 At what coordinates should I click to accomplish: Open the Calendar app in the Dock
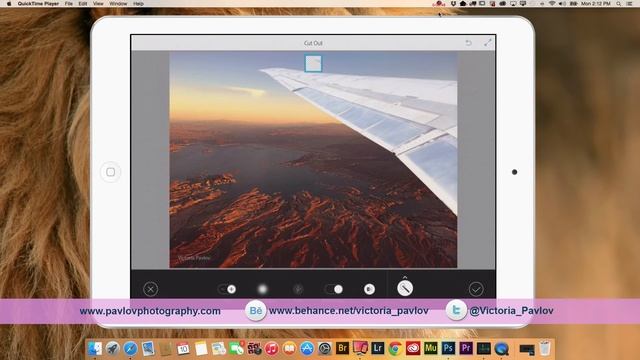pyautogui.click(x=183, y=348)
